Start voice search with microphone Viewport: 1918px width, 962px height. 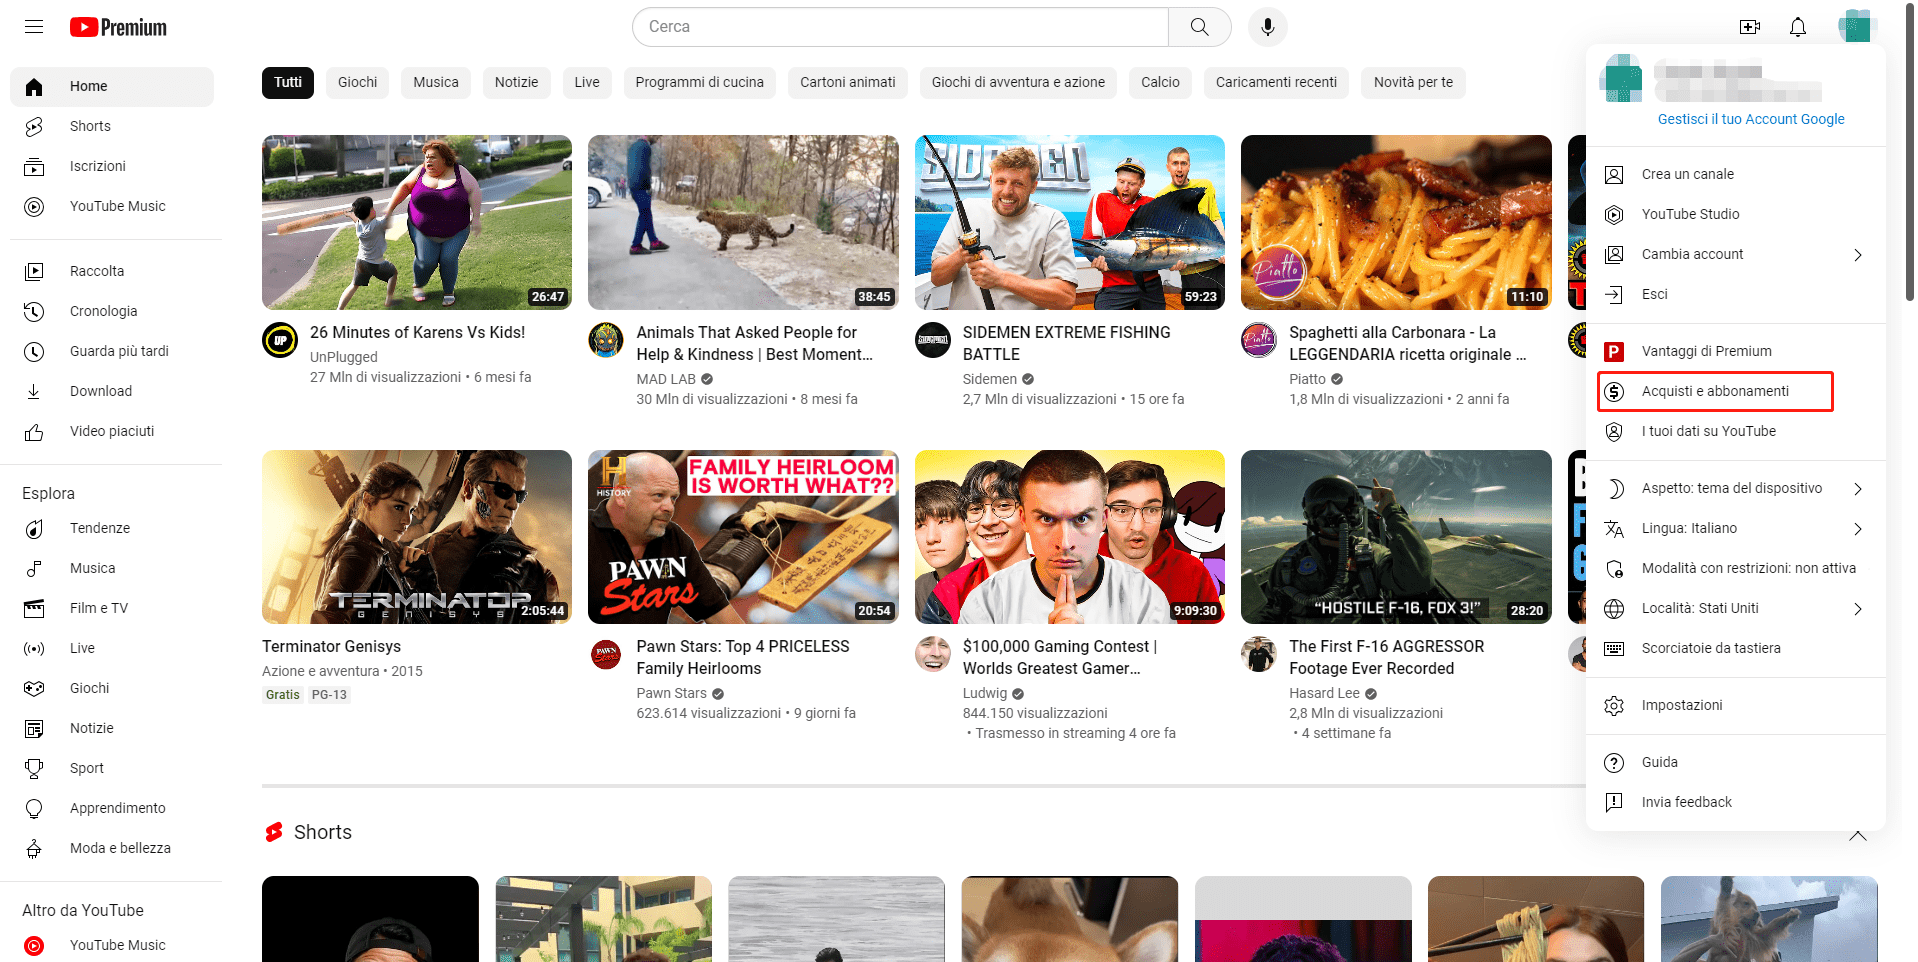(1267, 27)
